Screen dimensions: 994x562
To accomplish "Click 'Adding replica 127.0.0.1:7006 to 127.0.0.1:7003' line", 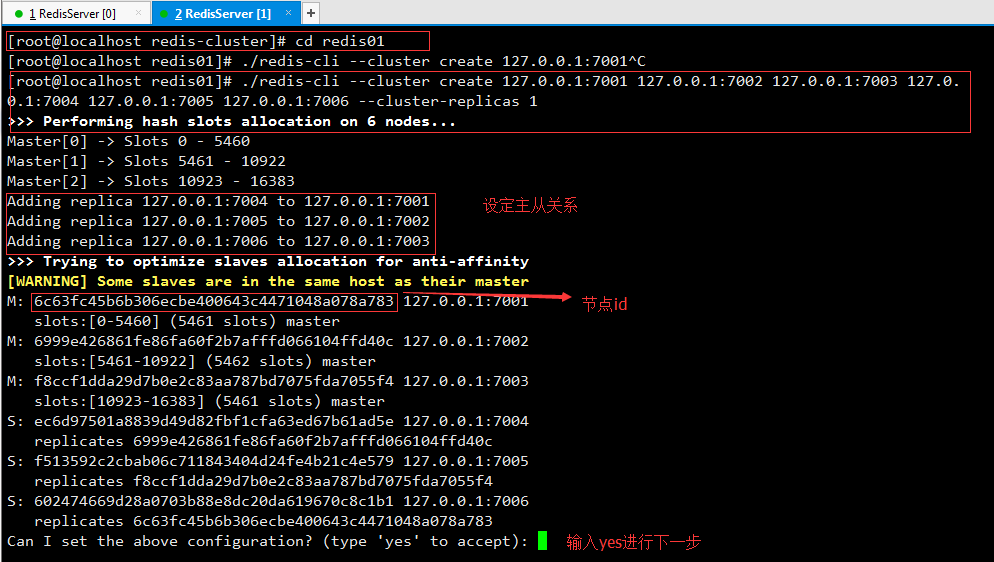I will [x=219, y=241].
